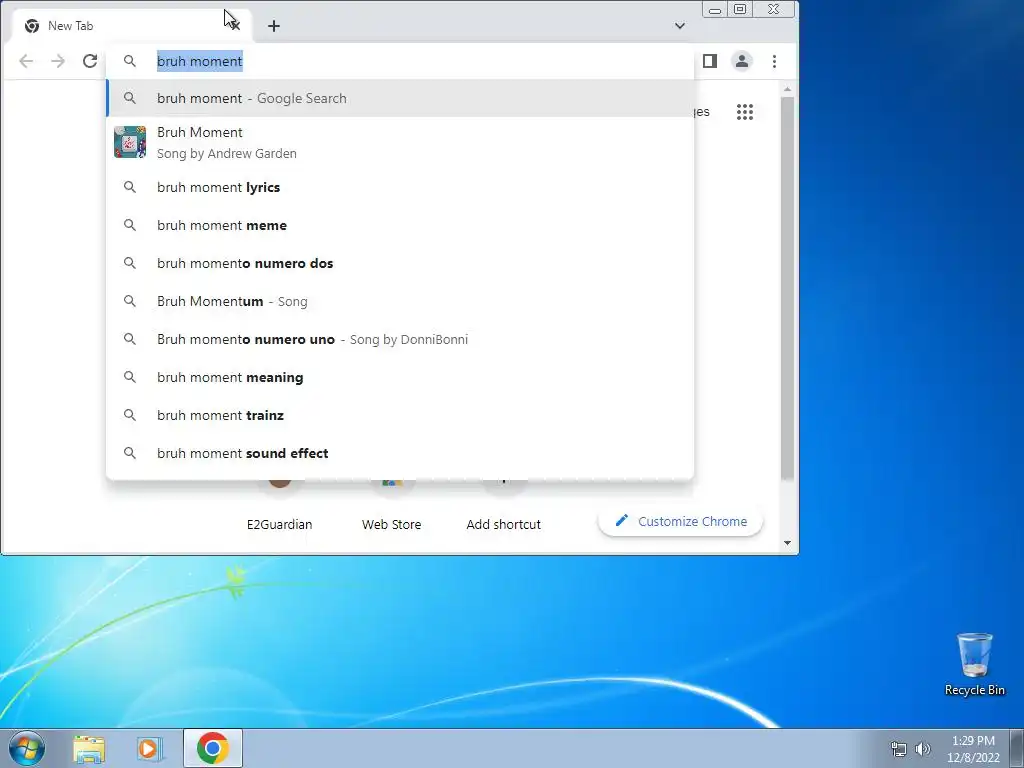This screenshot has width=1024, height=768.
Task: Click the browser back arrow
Action: (x=26, y=61)
